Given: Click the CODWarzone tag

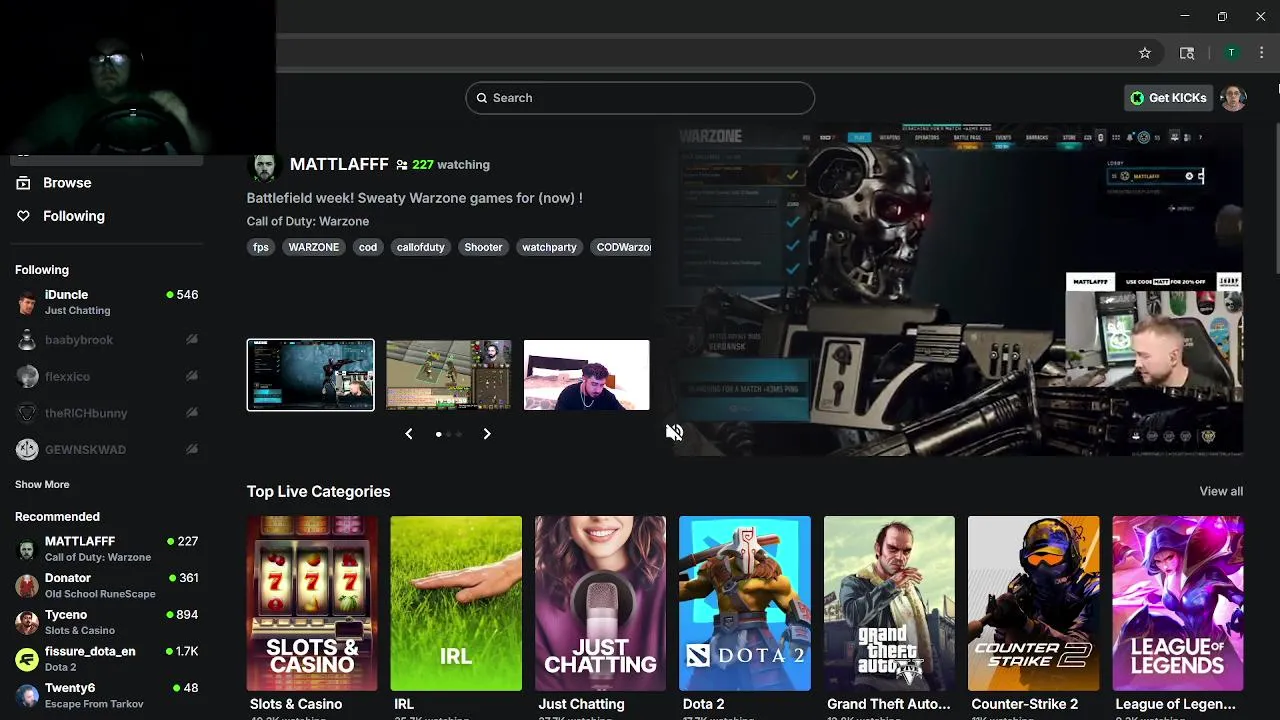Looking at the screenshot, I should (x=622, y=247).
